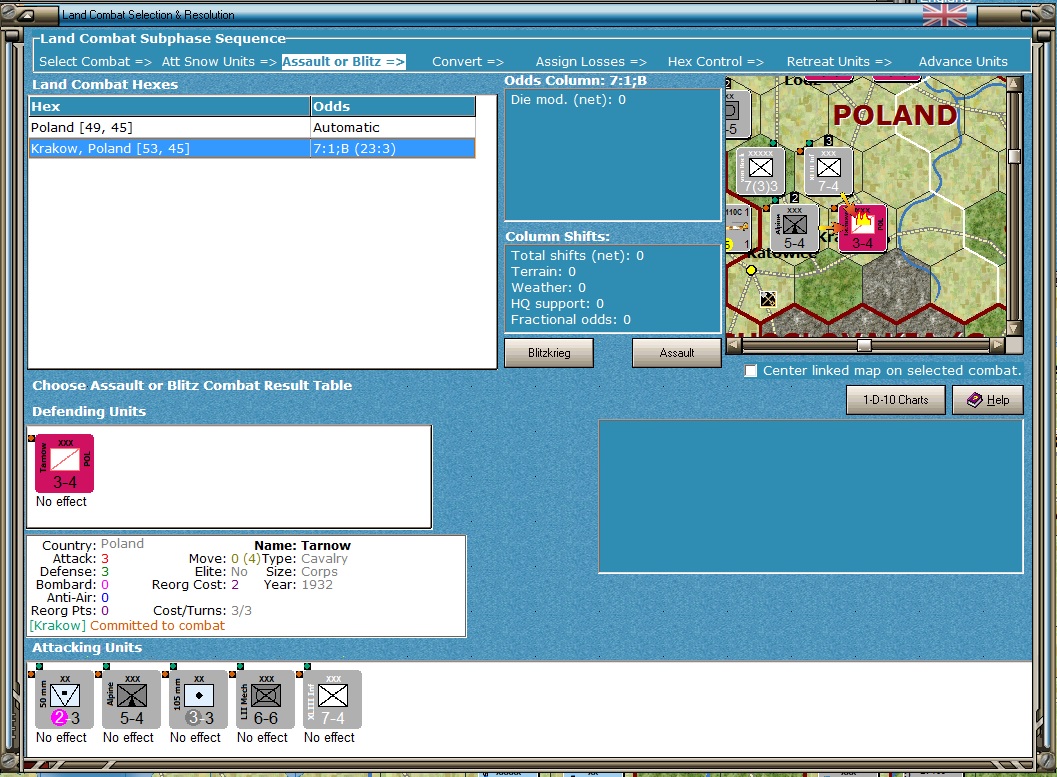Click the Odds column header
The width and height of the screenshot is (1057, 777).
click(393, 106)
